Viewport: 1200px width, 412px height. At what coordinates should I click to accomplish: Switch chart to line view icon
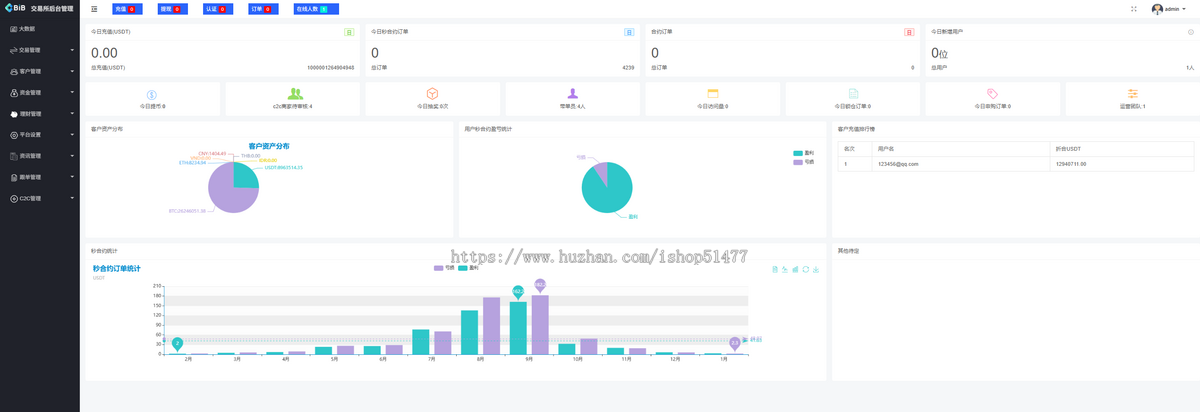tap(785, 269)
